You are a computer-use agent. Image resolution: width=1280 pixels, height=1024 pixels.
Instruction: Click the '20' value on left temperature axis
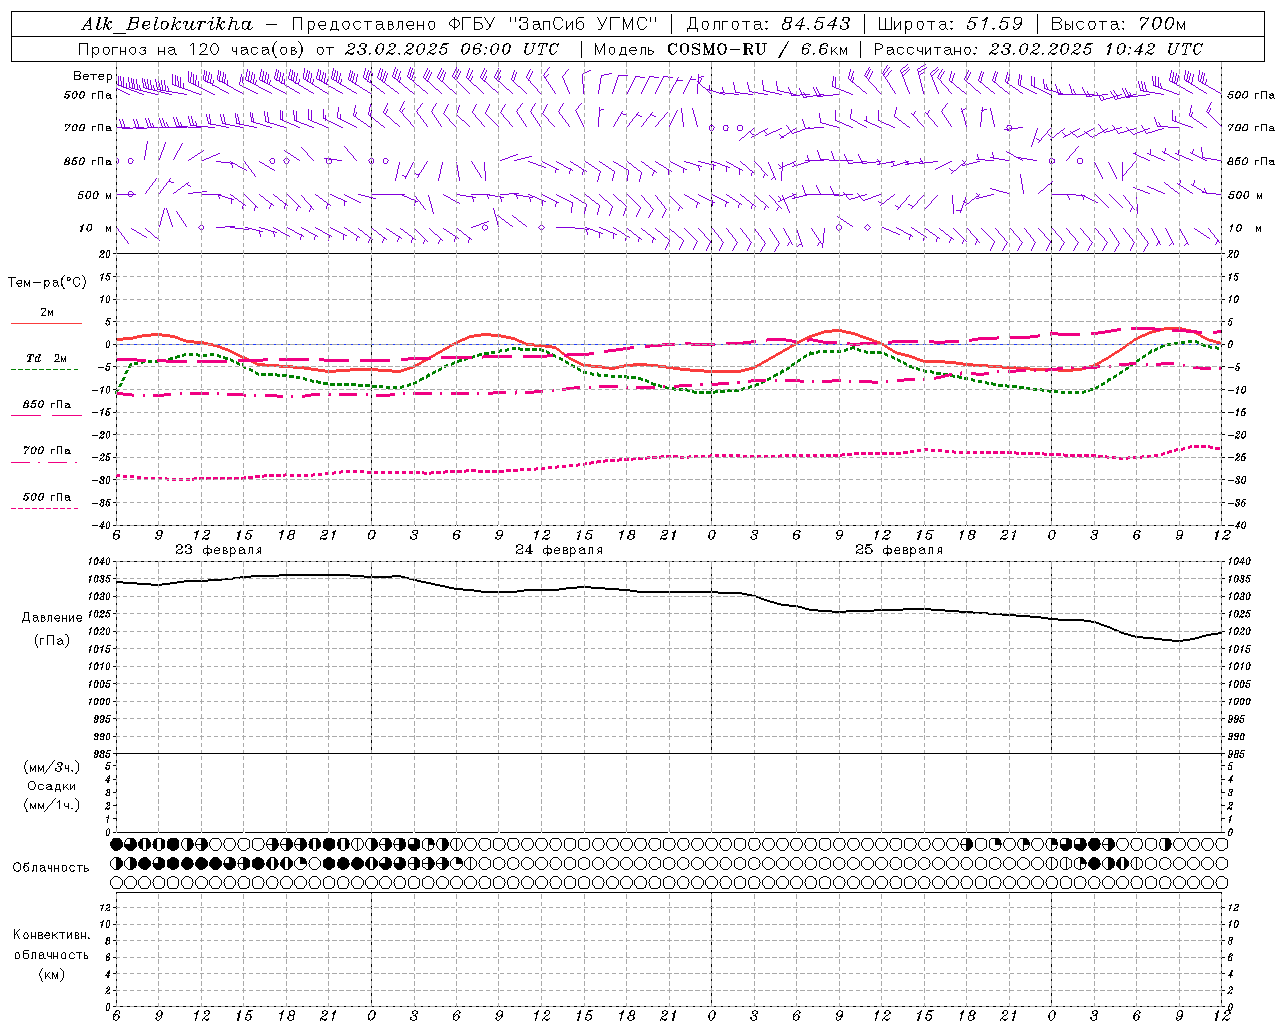click(x=106, y=254)
